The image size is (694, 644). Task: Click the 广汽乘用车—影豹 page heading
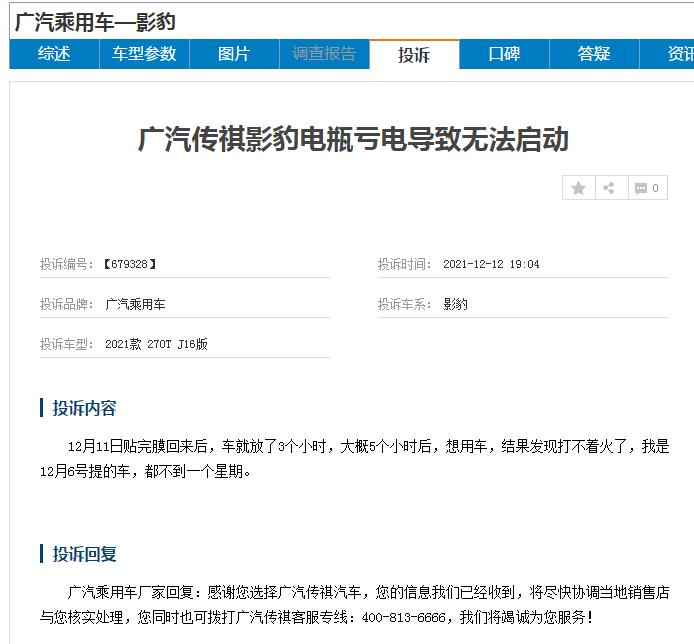[x=95, y=22]
